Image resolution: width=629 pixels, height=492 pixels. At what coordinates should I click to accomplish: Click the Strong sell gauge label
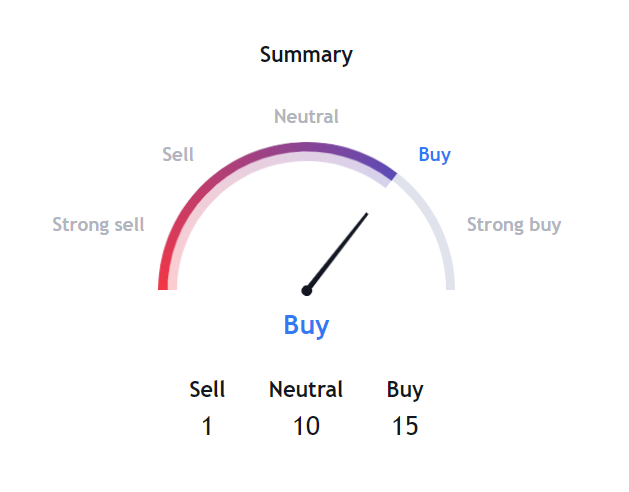(98, 225)
